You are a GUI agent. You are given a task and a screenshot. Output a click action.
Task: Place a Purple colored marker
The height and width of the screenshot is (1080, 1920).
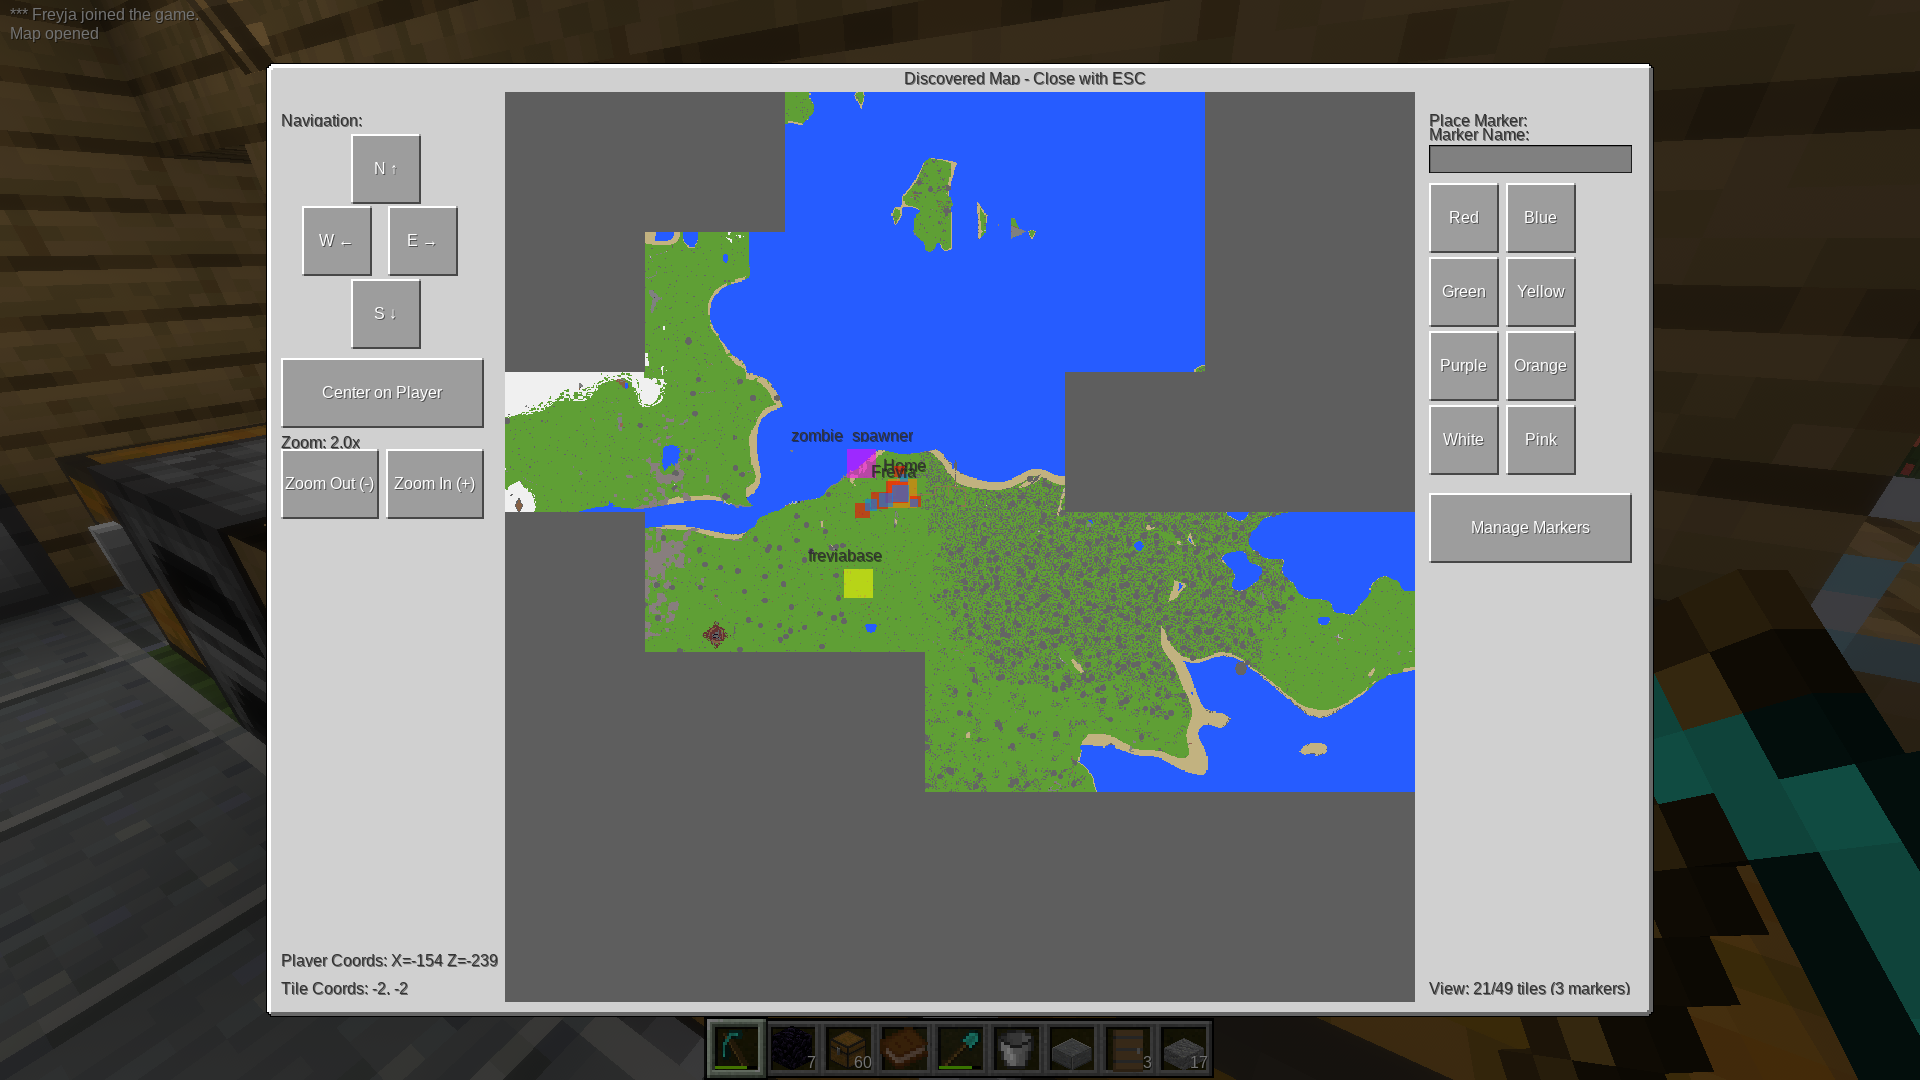coord(1462,366)
